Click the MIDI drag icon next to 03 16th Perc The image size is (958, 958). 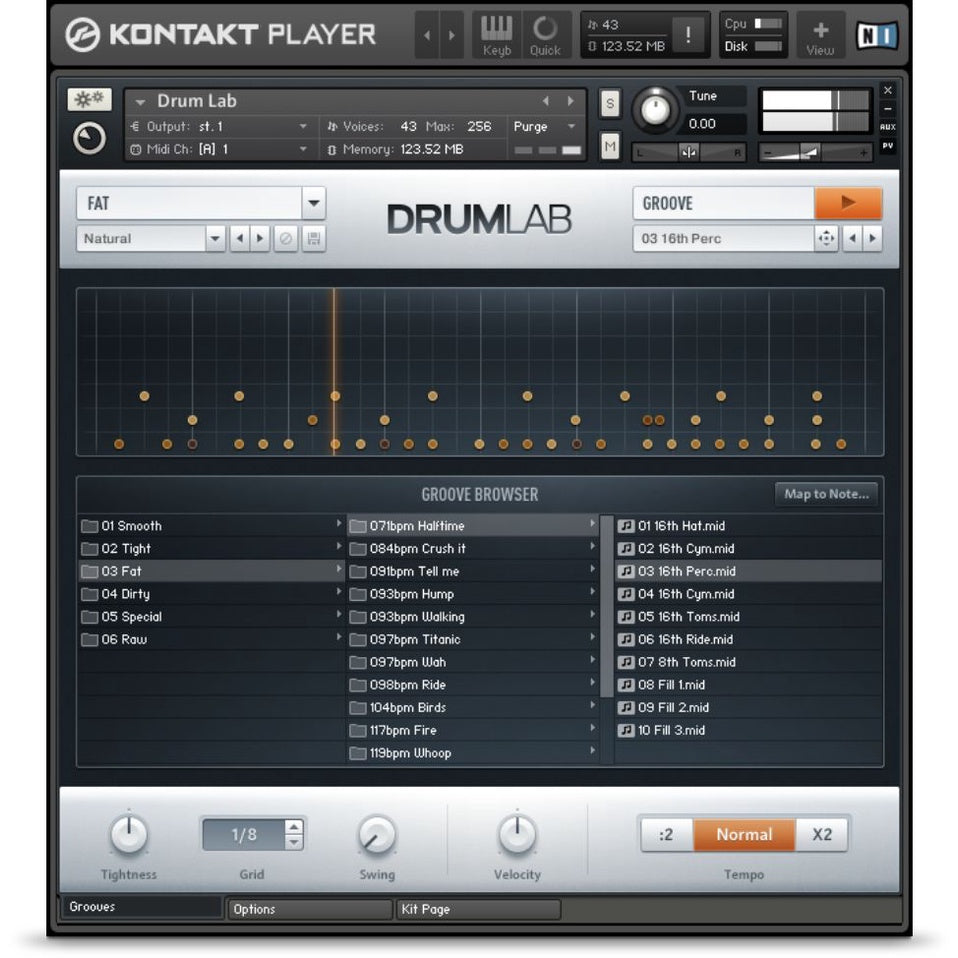point(826,239)
